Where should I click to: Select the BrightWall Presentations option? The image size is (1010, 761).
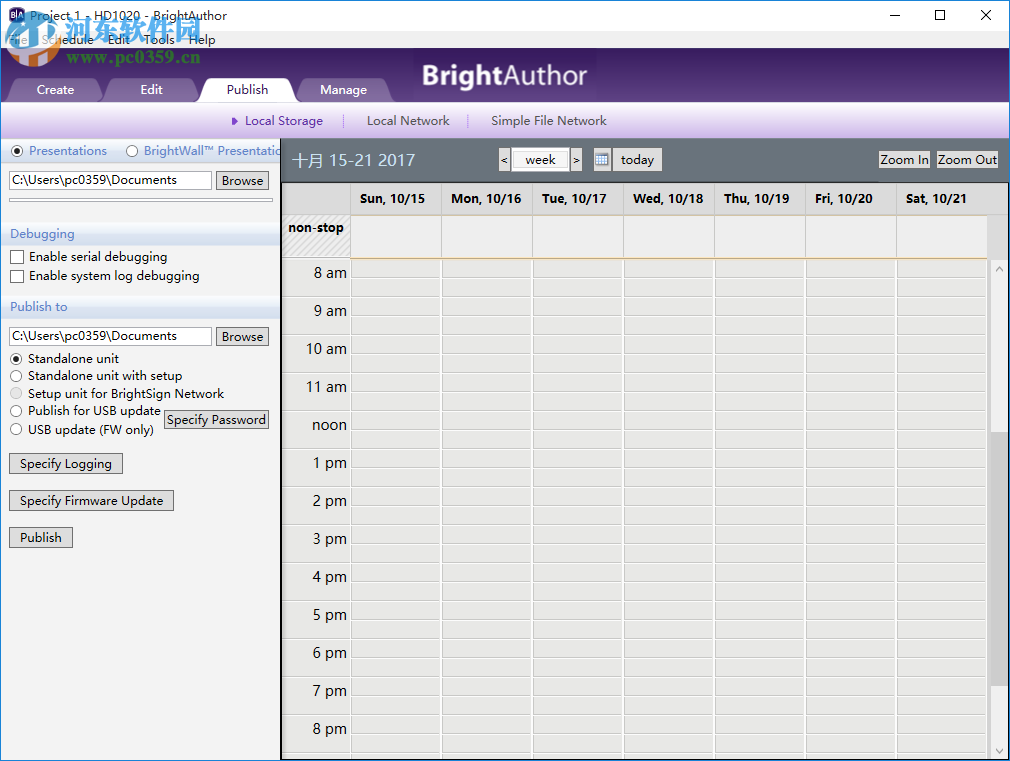[x=131, y=150]
